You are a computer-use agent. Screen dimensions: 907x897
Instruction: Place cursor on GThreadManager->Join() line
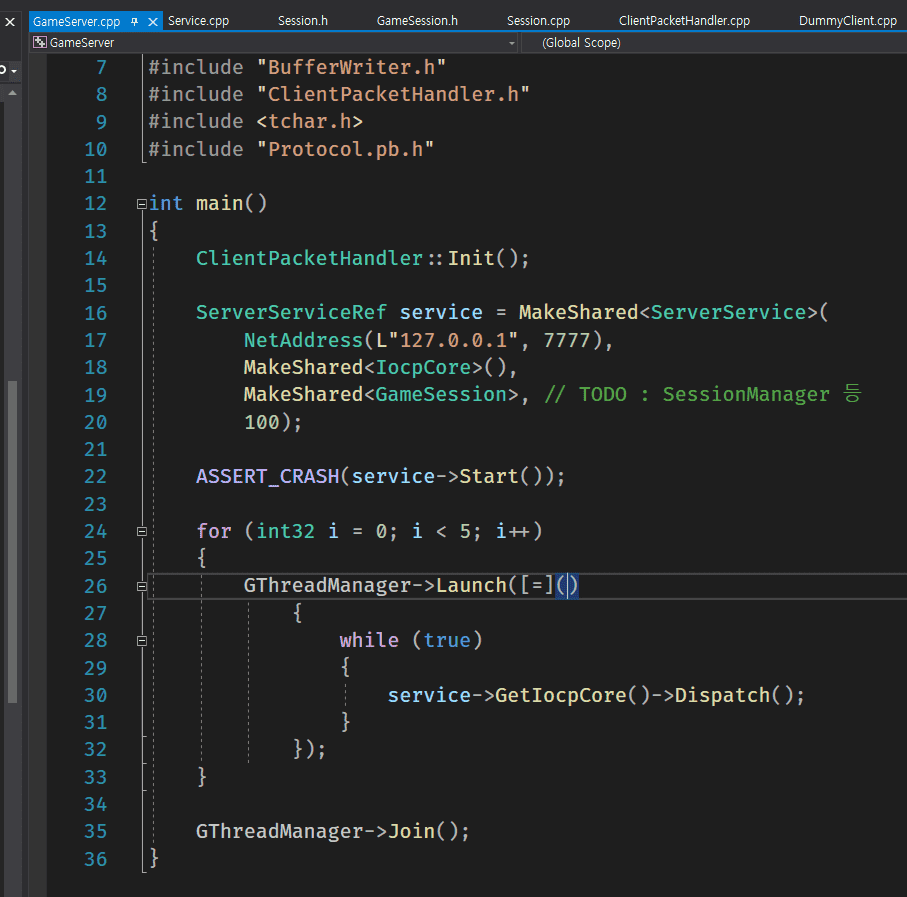332,831
